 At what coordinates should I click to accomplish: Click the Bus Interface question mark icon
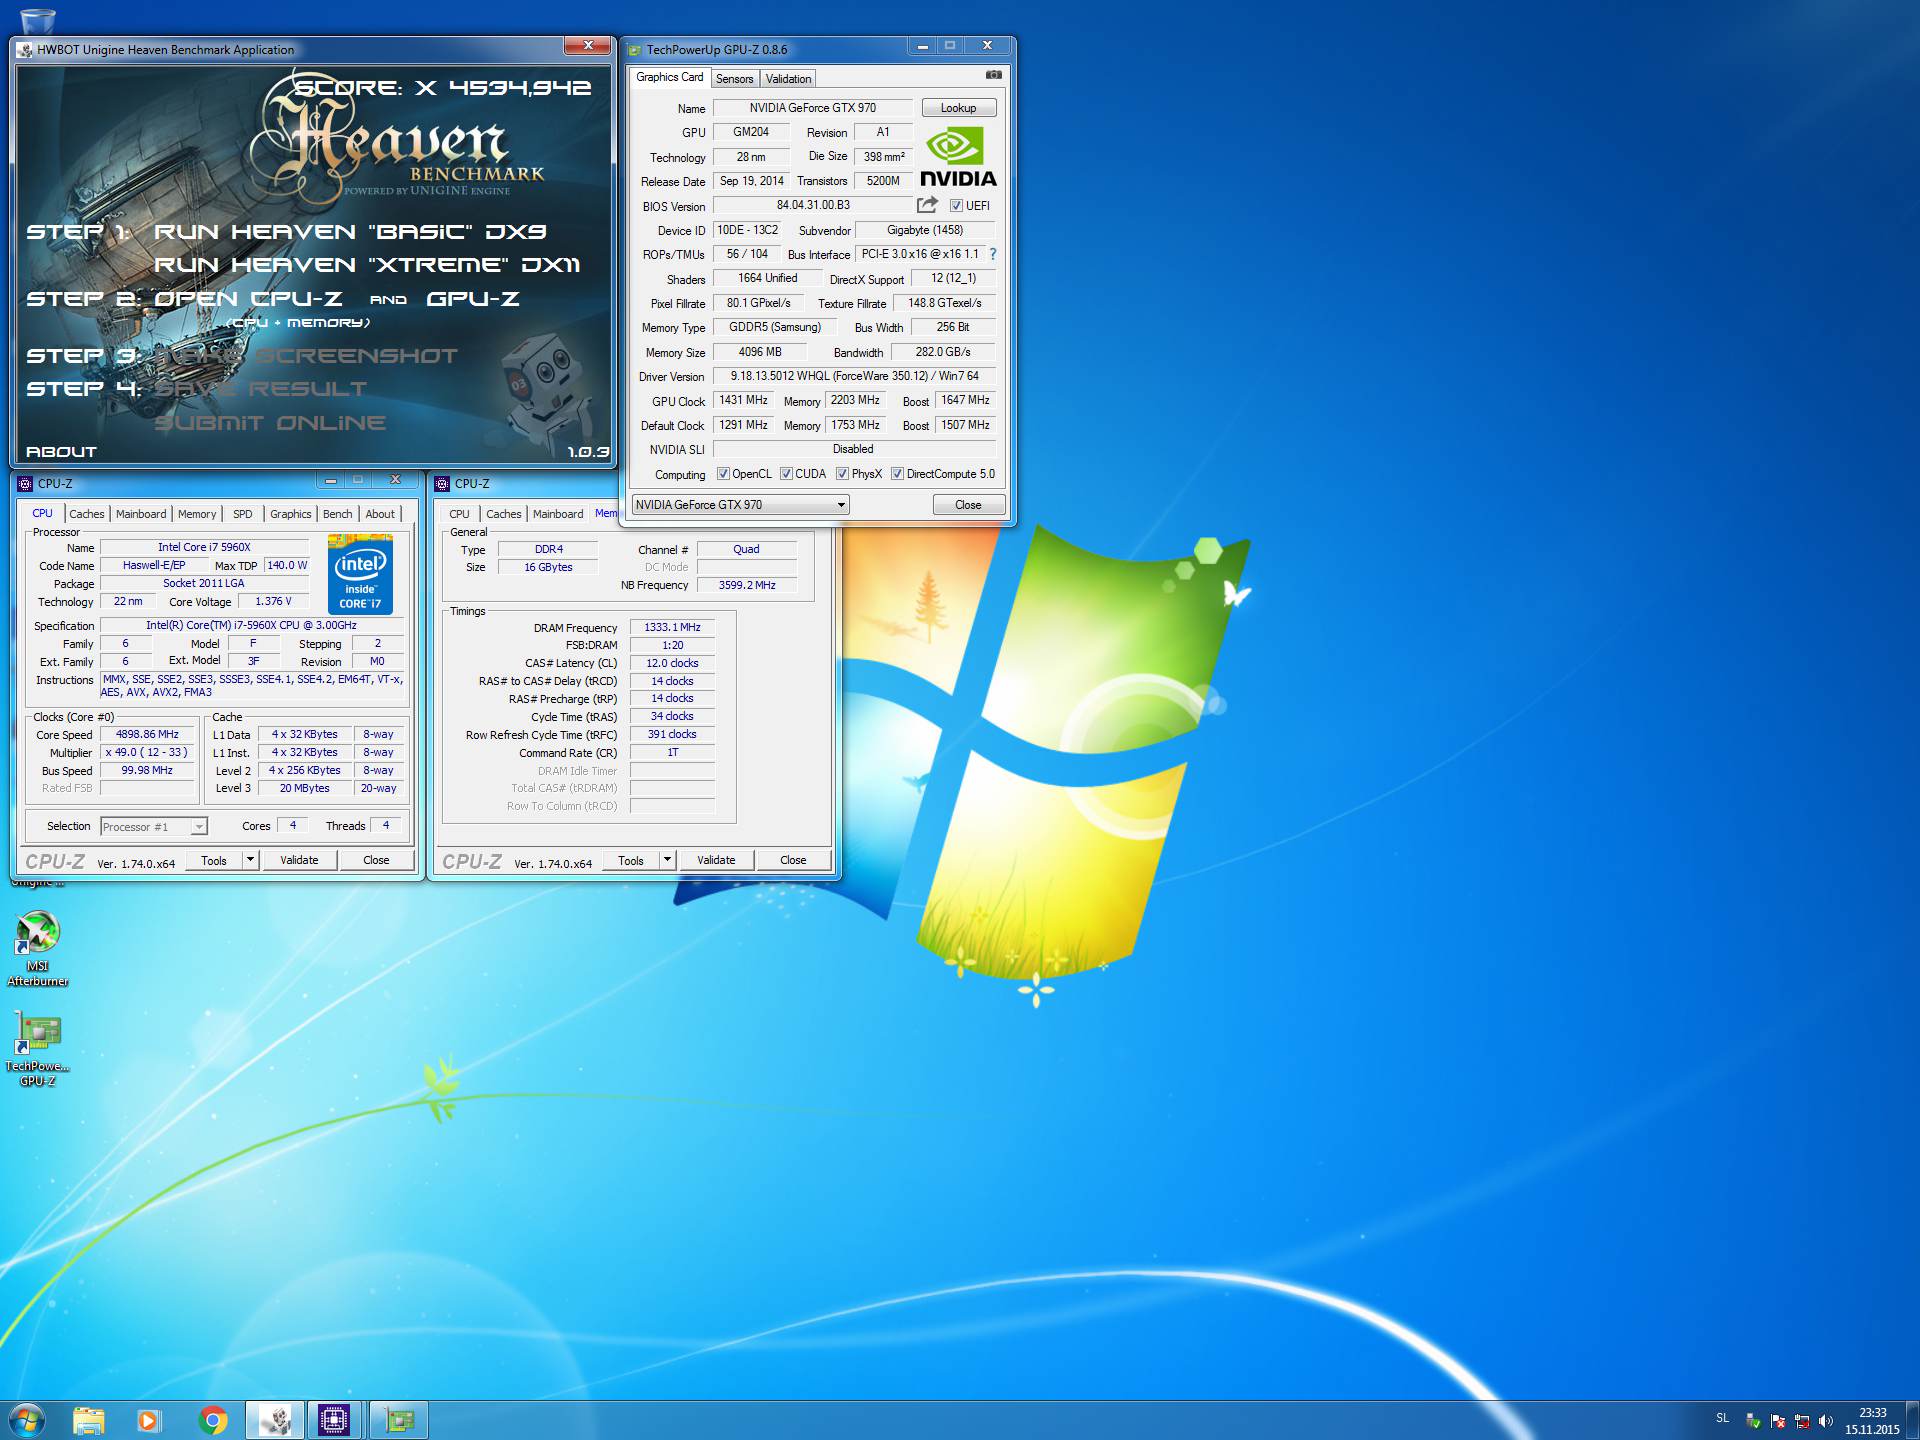(x=993, y=254)
